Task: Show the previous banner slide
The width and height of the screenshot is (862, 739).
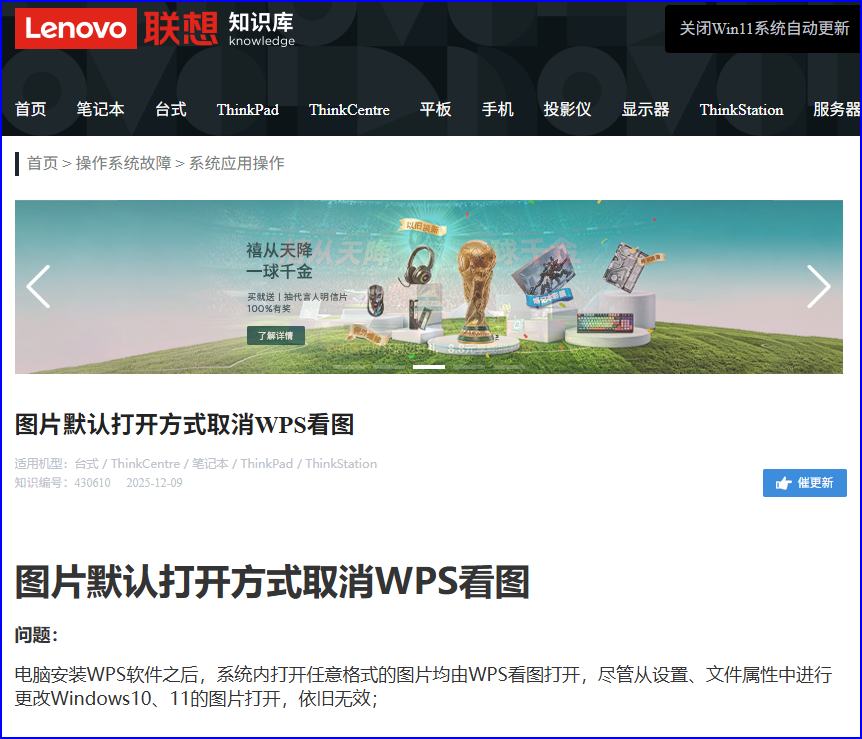Action: pos(38,286)
